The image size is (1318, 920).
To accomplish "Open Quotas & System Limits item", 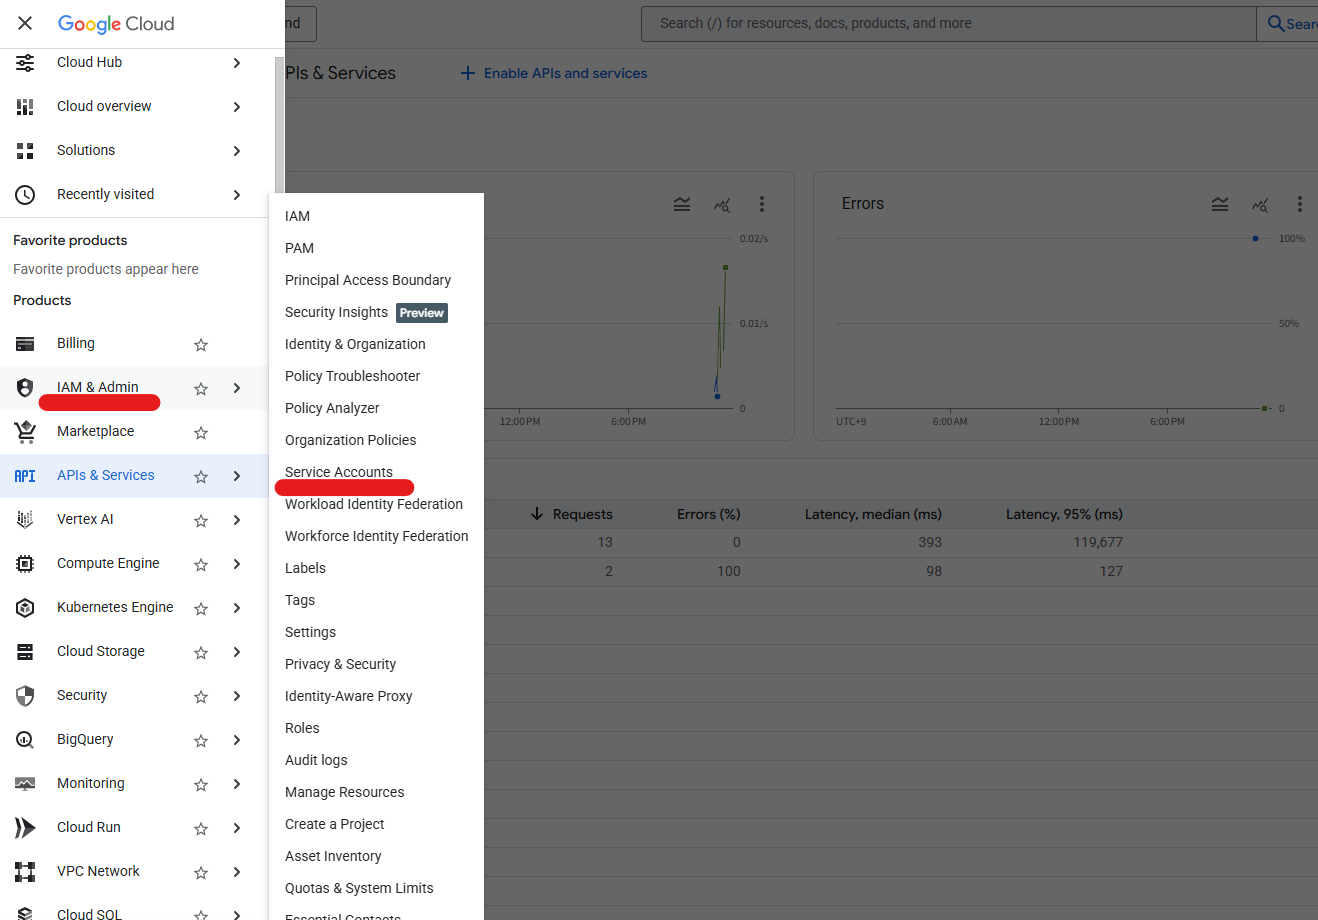I will tap(359, 888).
